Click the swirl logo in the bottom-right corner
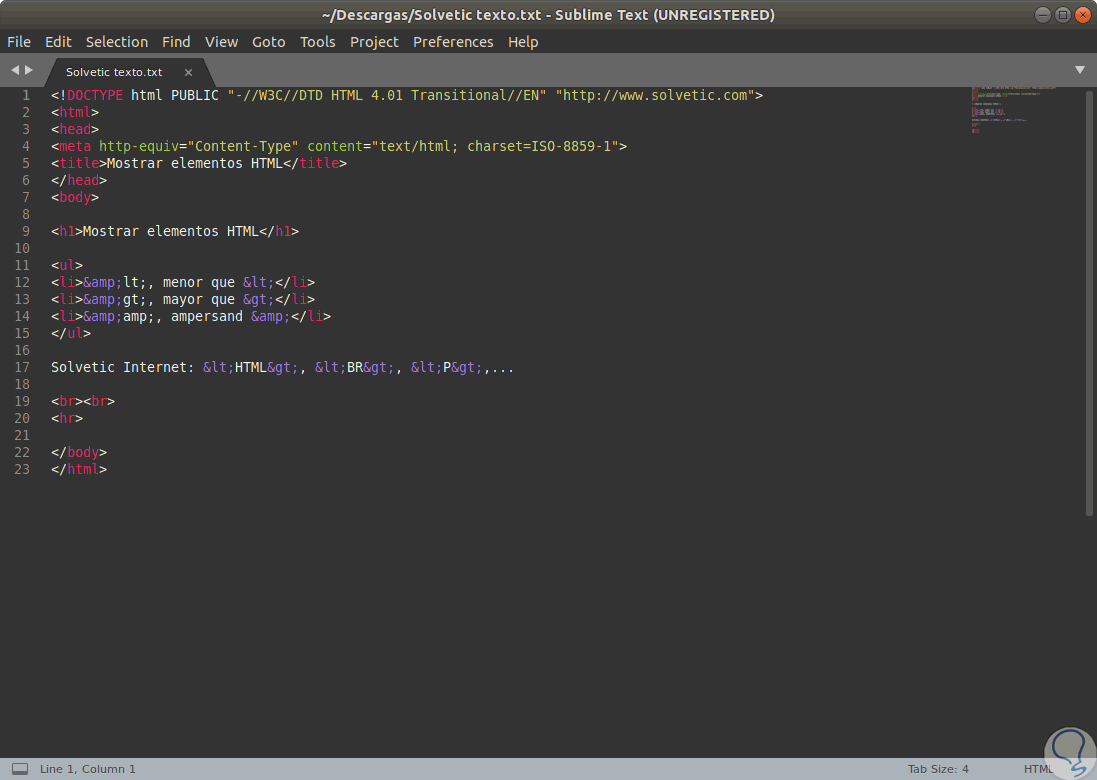 1069,751
